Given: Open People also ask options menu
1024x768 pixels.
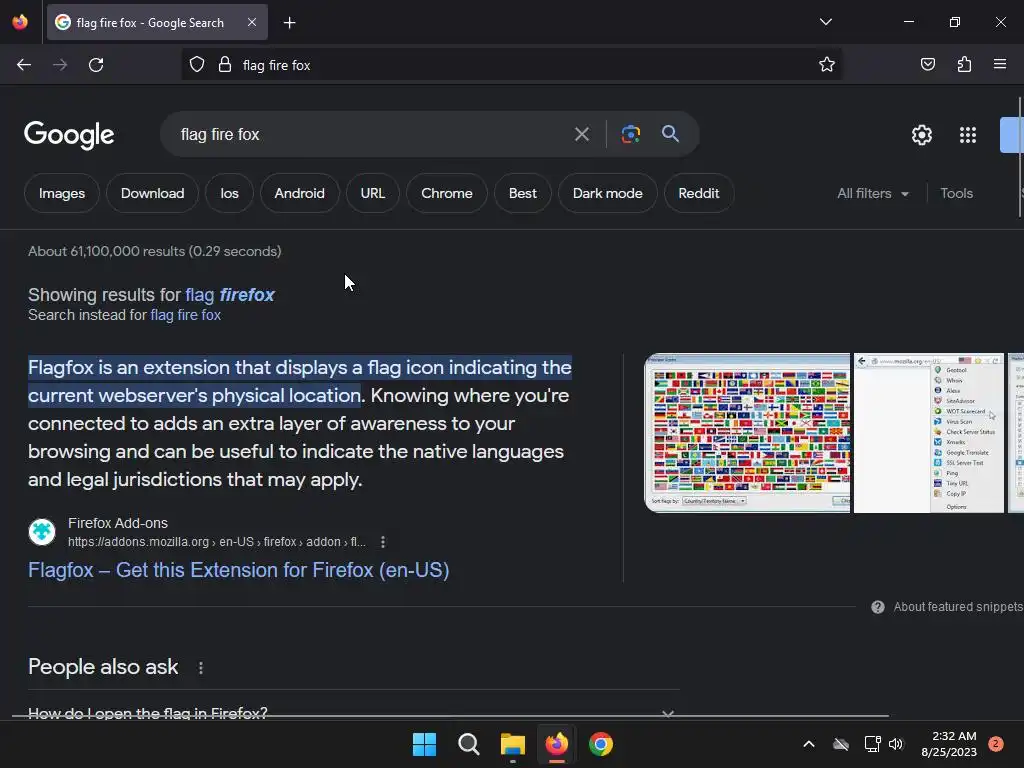Looking at the screenshot, I should (x=200, y=667).
